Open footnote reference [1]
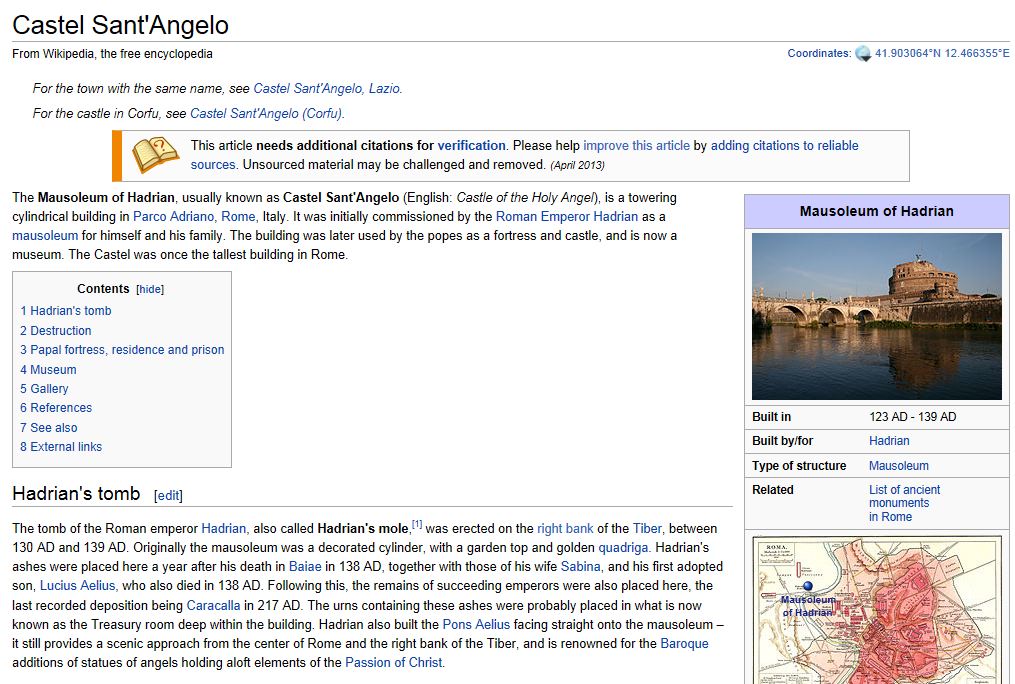This screenshot has height=684, width=1015. 417,524
